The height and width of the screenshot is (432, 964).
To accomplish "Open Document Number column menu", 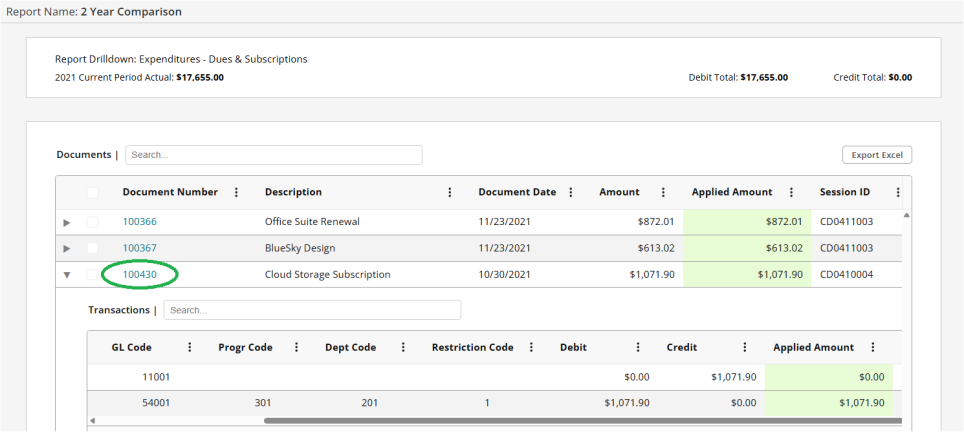I will pyautogui.click(x=236, y=192).
